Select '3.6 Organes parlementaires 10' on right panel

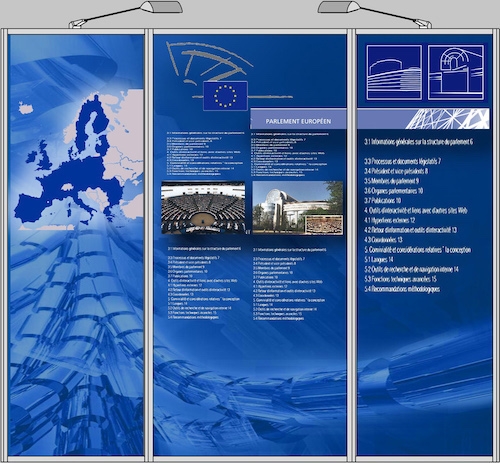pyautogui.click(x=393, y=191)
